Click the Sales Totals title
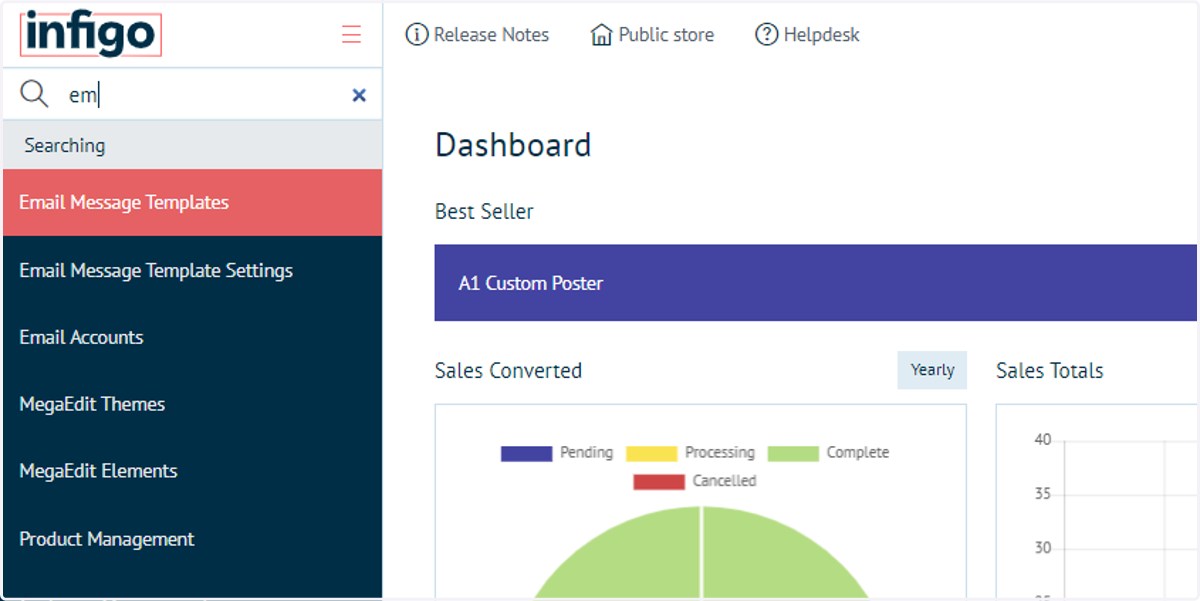 1050,371
